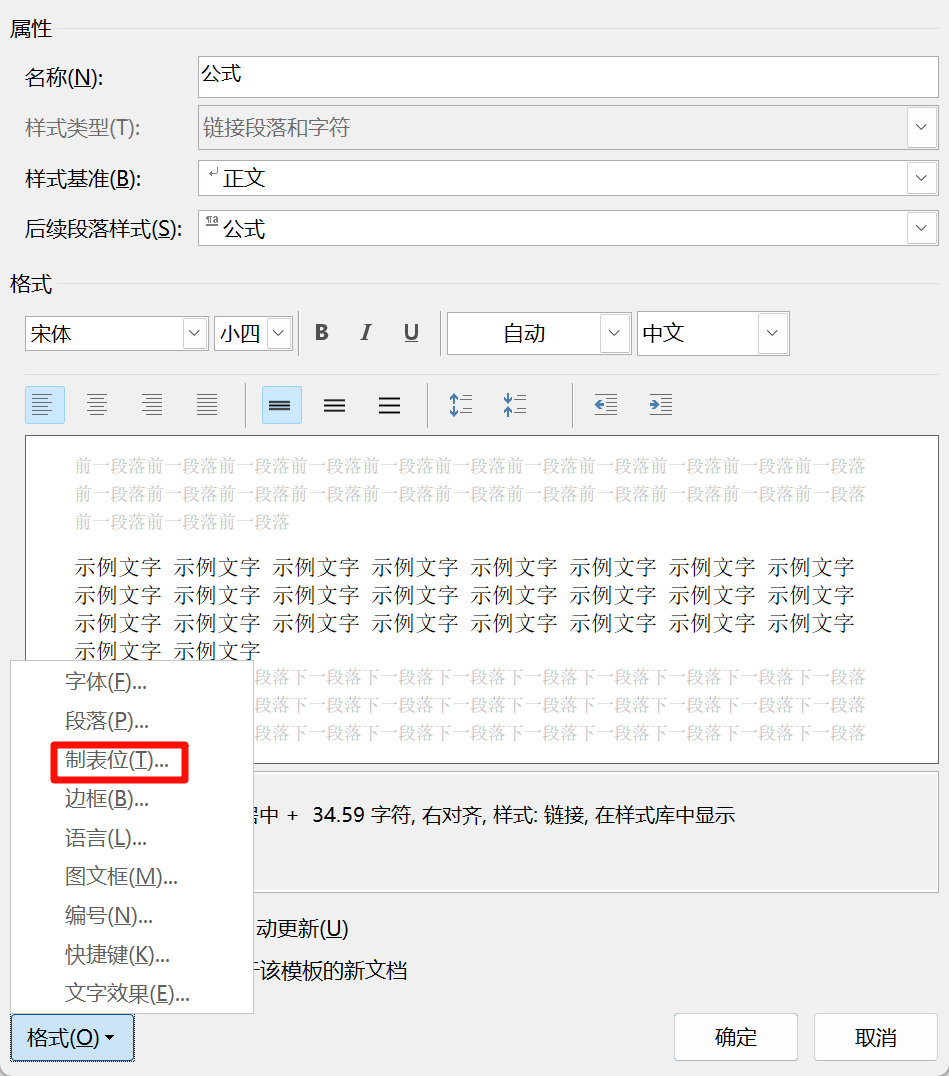
Task: Select left alignment icon
Action: [x=45, y=405]
